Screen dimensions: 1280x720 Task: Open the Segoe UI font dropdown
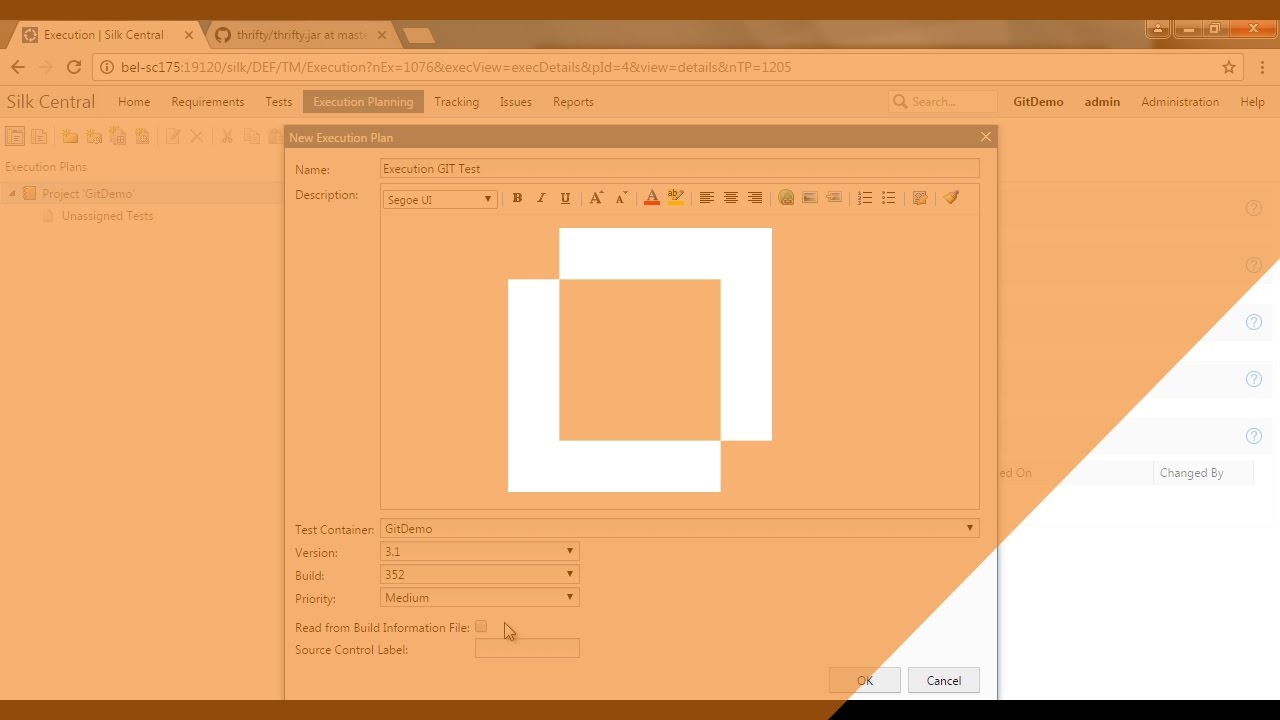pyautogui.click(x=440, y=199)
